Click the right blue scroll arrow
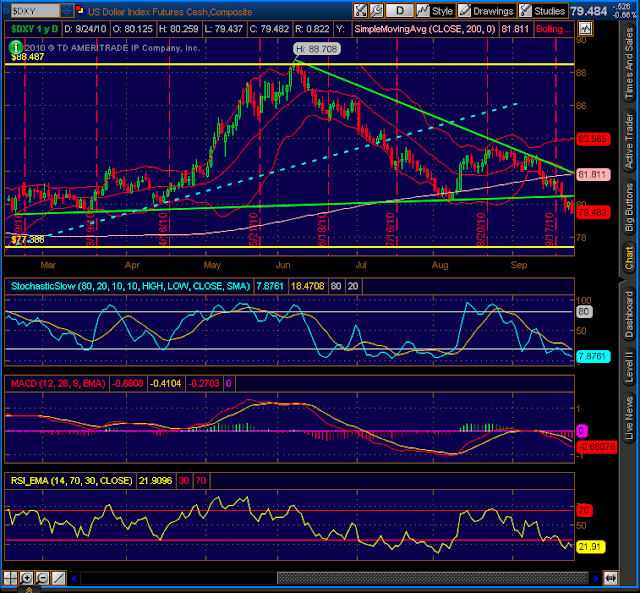This screenshot has width=640, height=593. click(x=596, y=578)
